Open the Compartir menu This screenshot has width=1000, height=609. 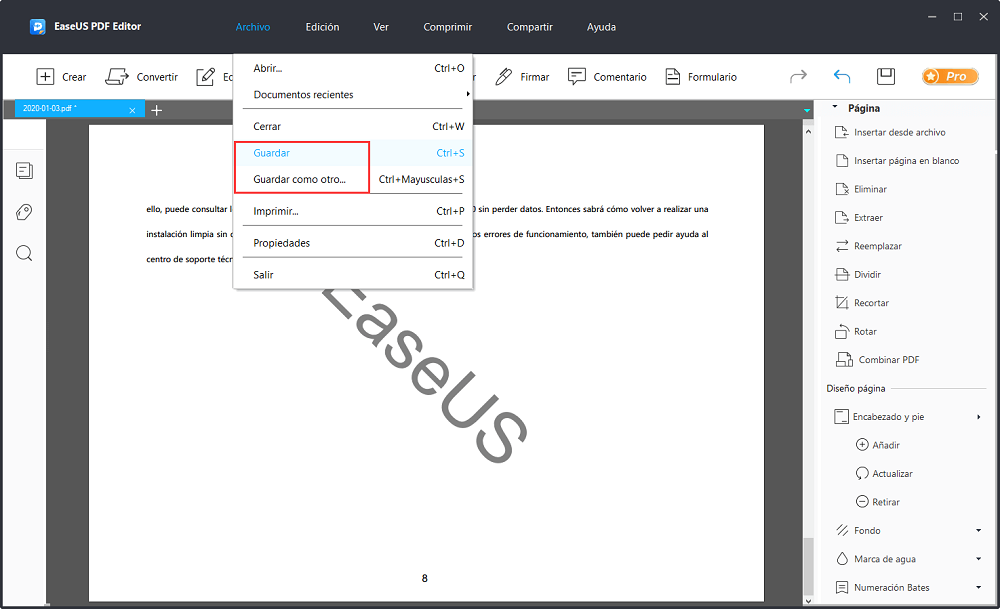coord(529,27)
